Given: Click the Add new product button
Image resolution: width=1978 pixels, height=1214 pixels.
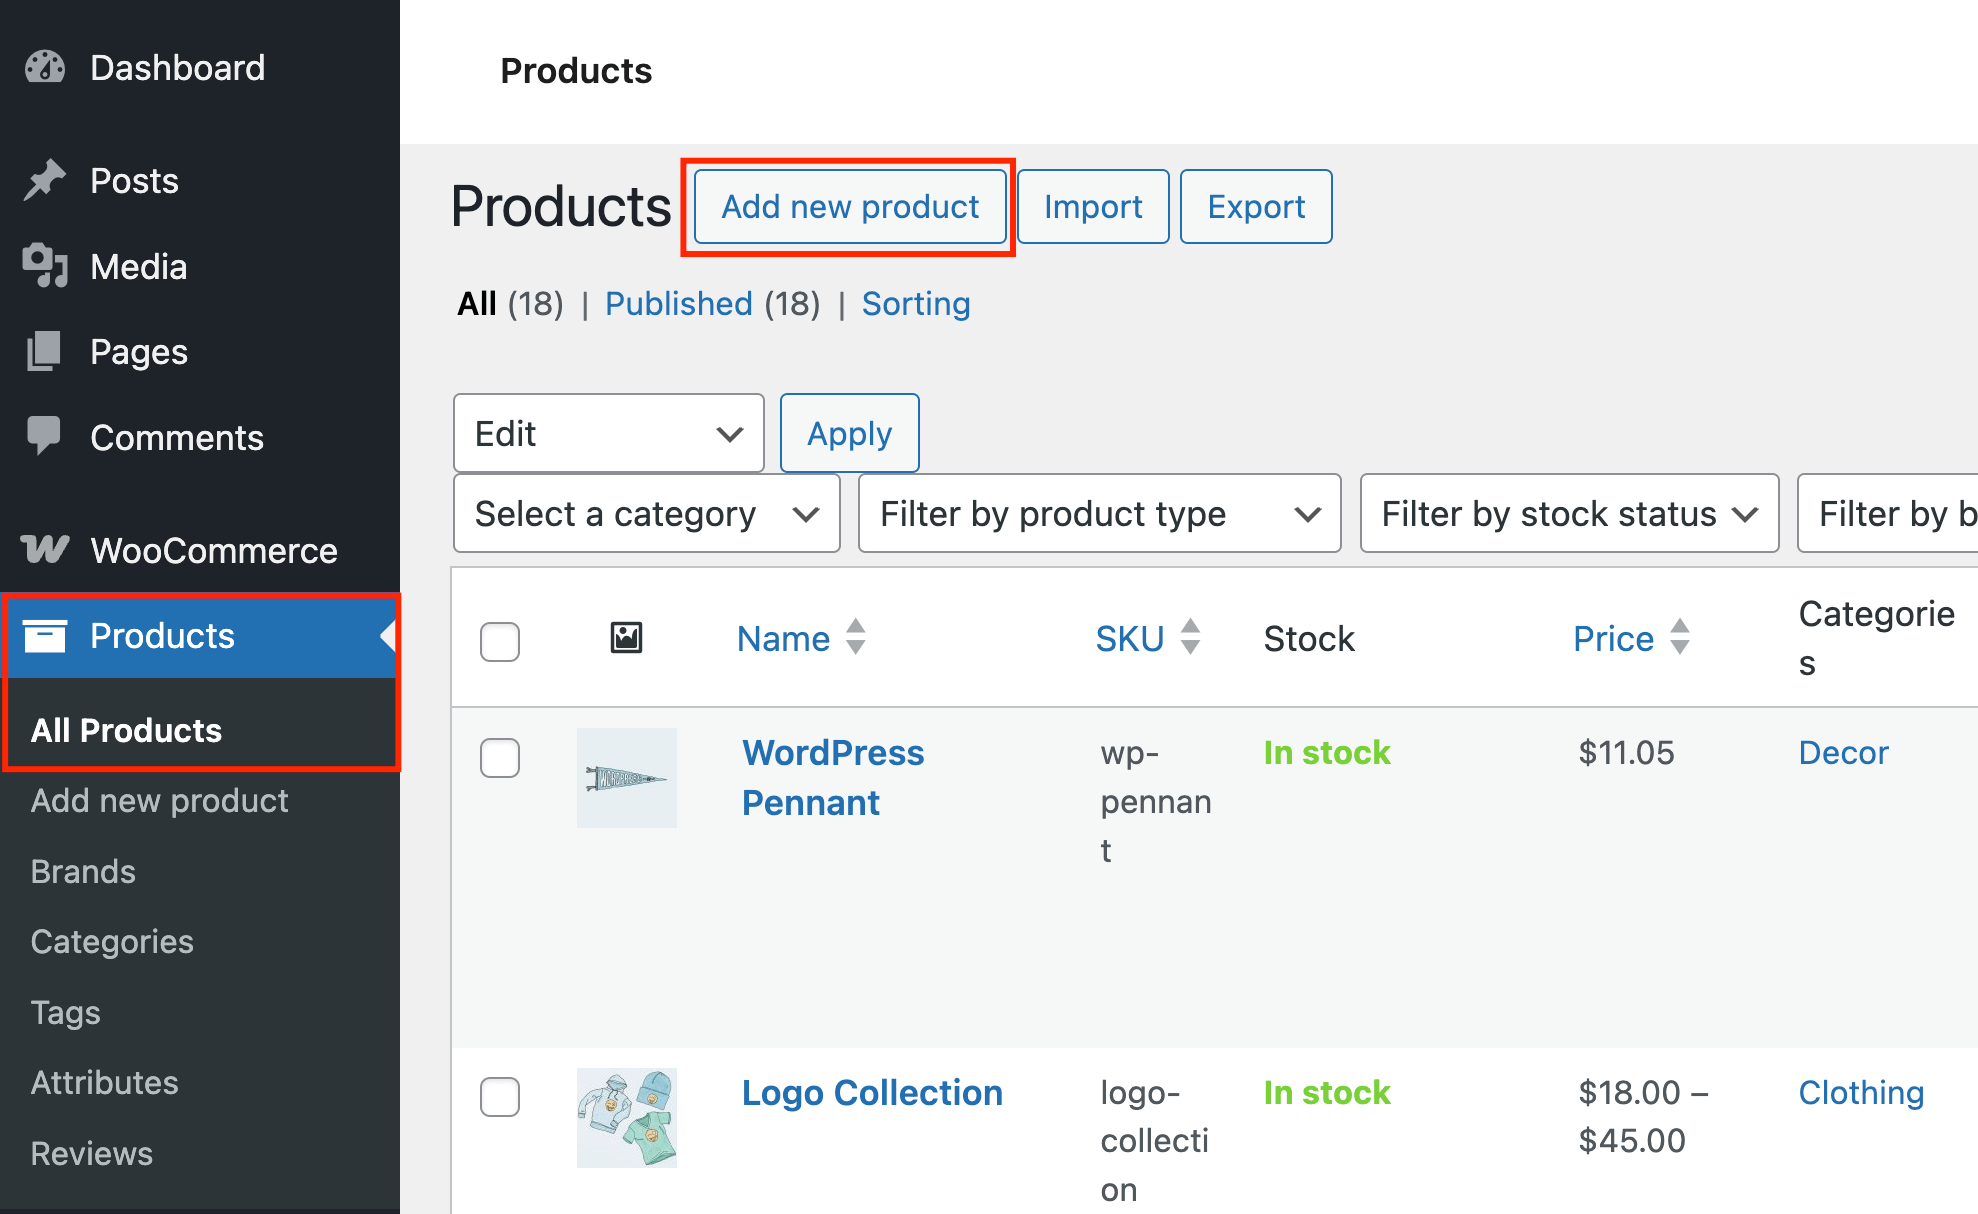Looking at the screenshot, I should [x=850, y=207].
